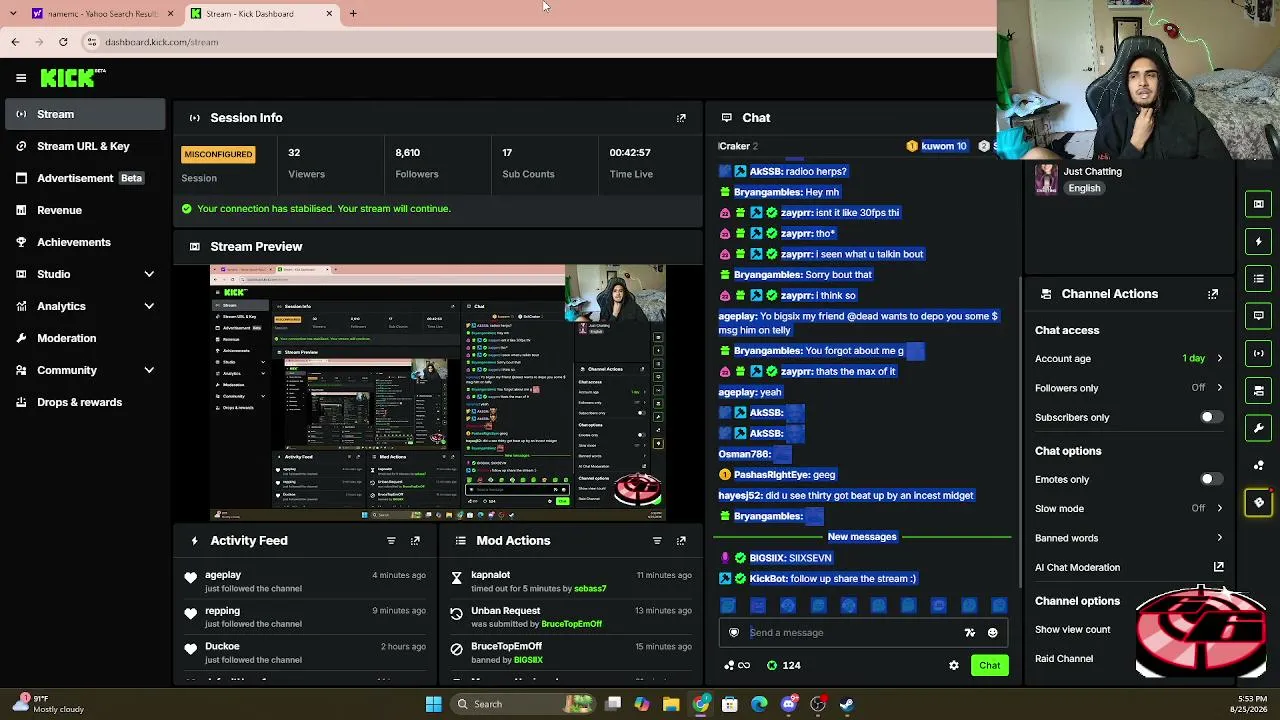Click the MISCONFIGURED session badge
The height and width of the screenshot is (720, 1280).
(x=218, y=154)
